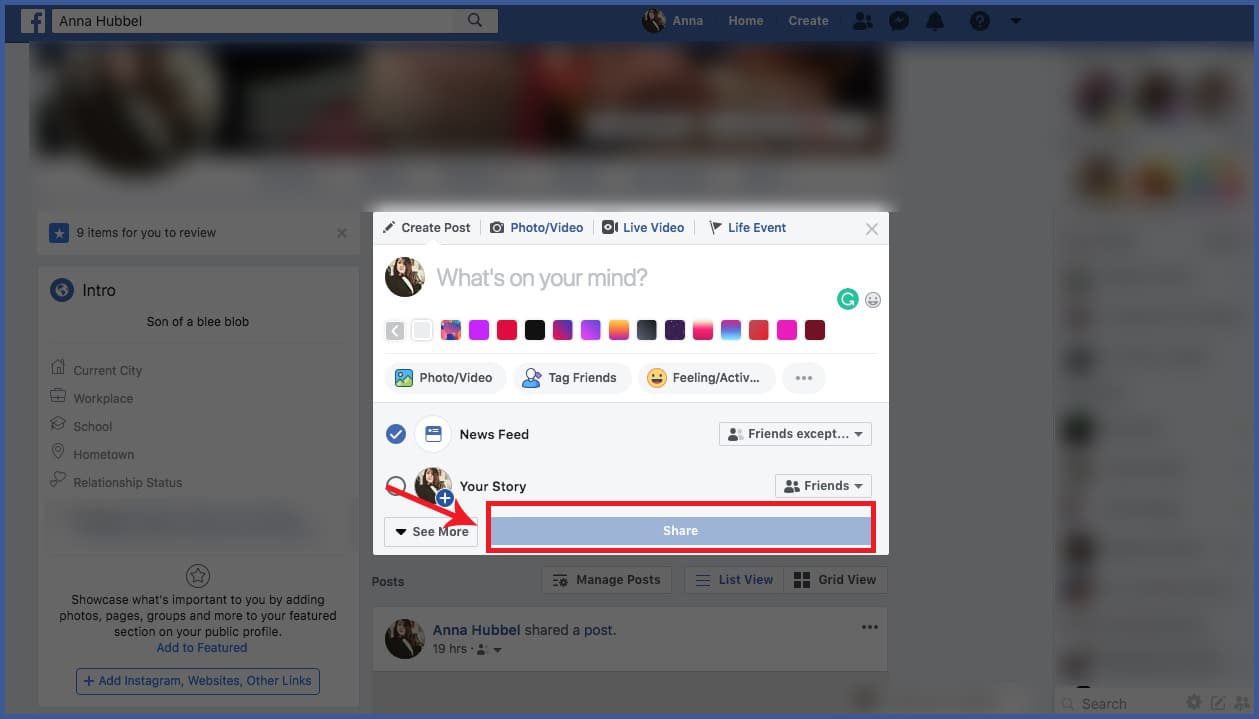Collapse the background color picker arrow

pyautogui.click(x=395, y=330)
